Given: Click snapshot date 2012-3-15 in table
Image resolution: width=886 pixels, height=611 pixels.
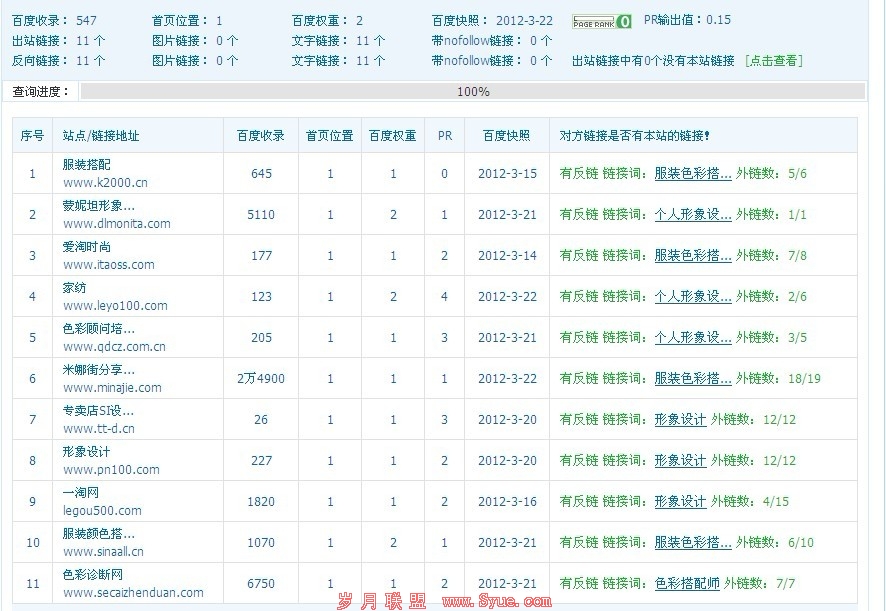Looking at the screenshot, I should tap(507, 174).
